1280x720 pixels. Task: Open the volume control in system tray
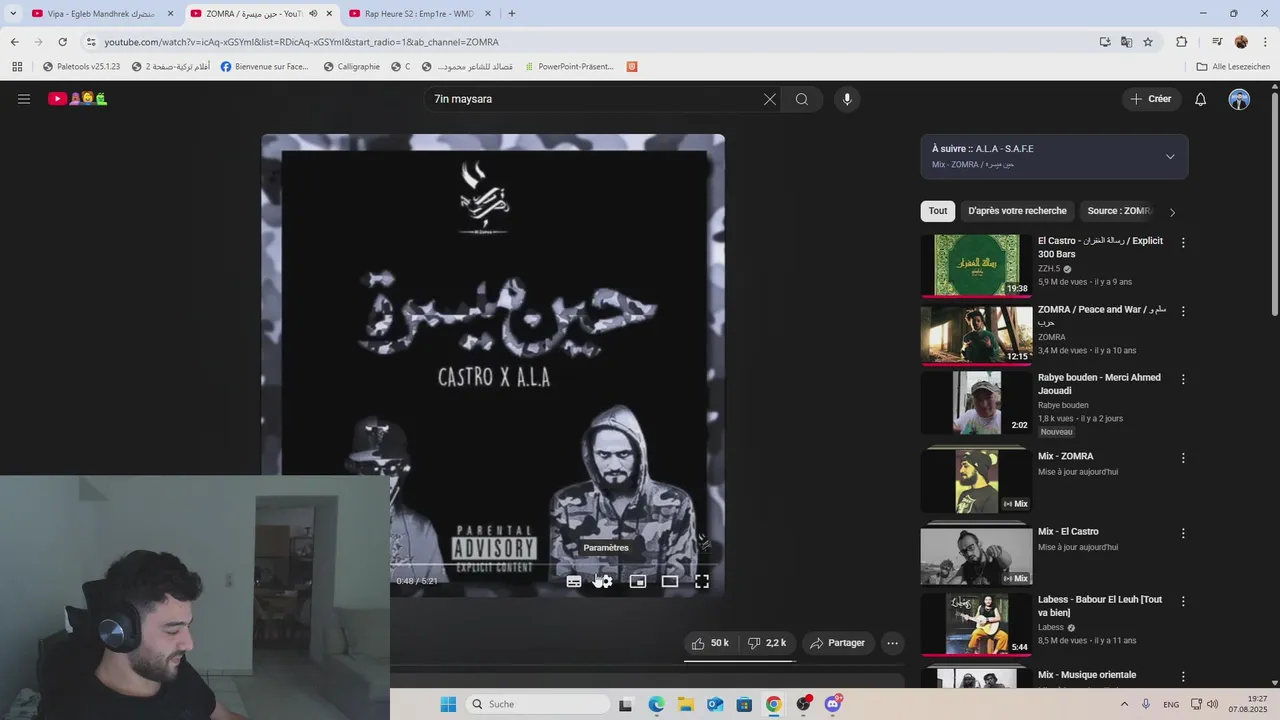click(x=1212, y=704)
